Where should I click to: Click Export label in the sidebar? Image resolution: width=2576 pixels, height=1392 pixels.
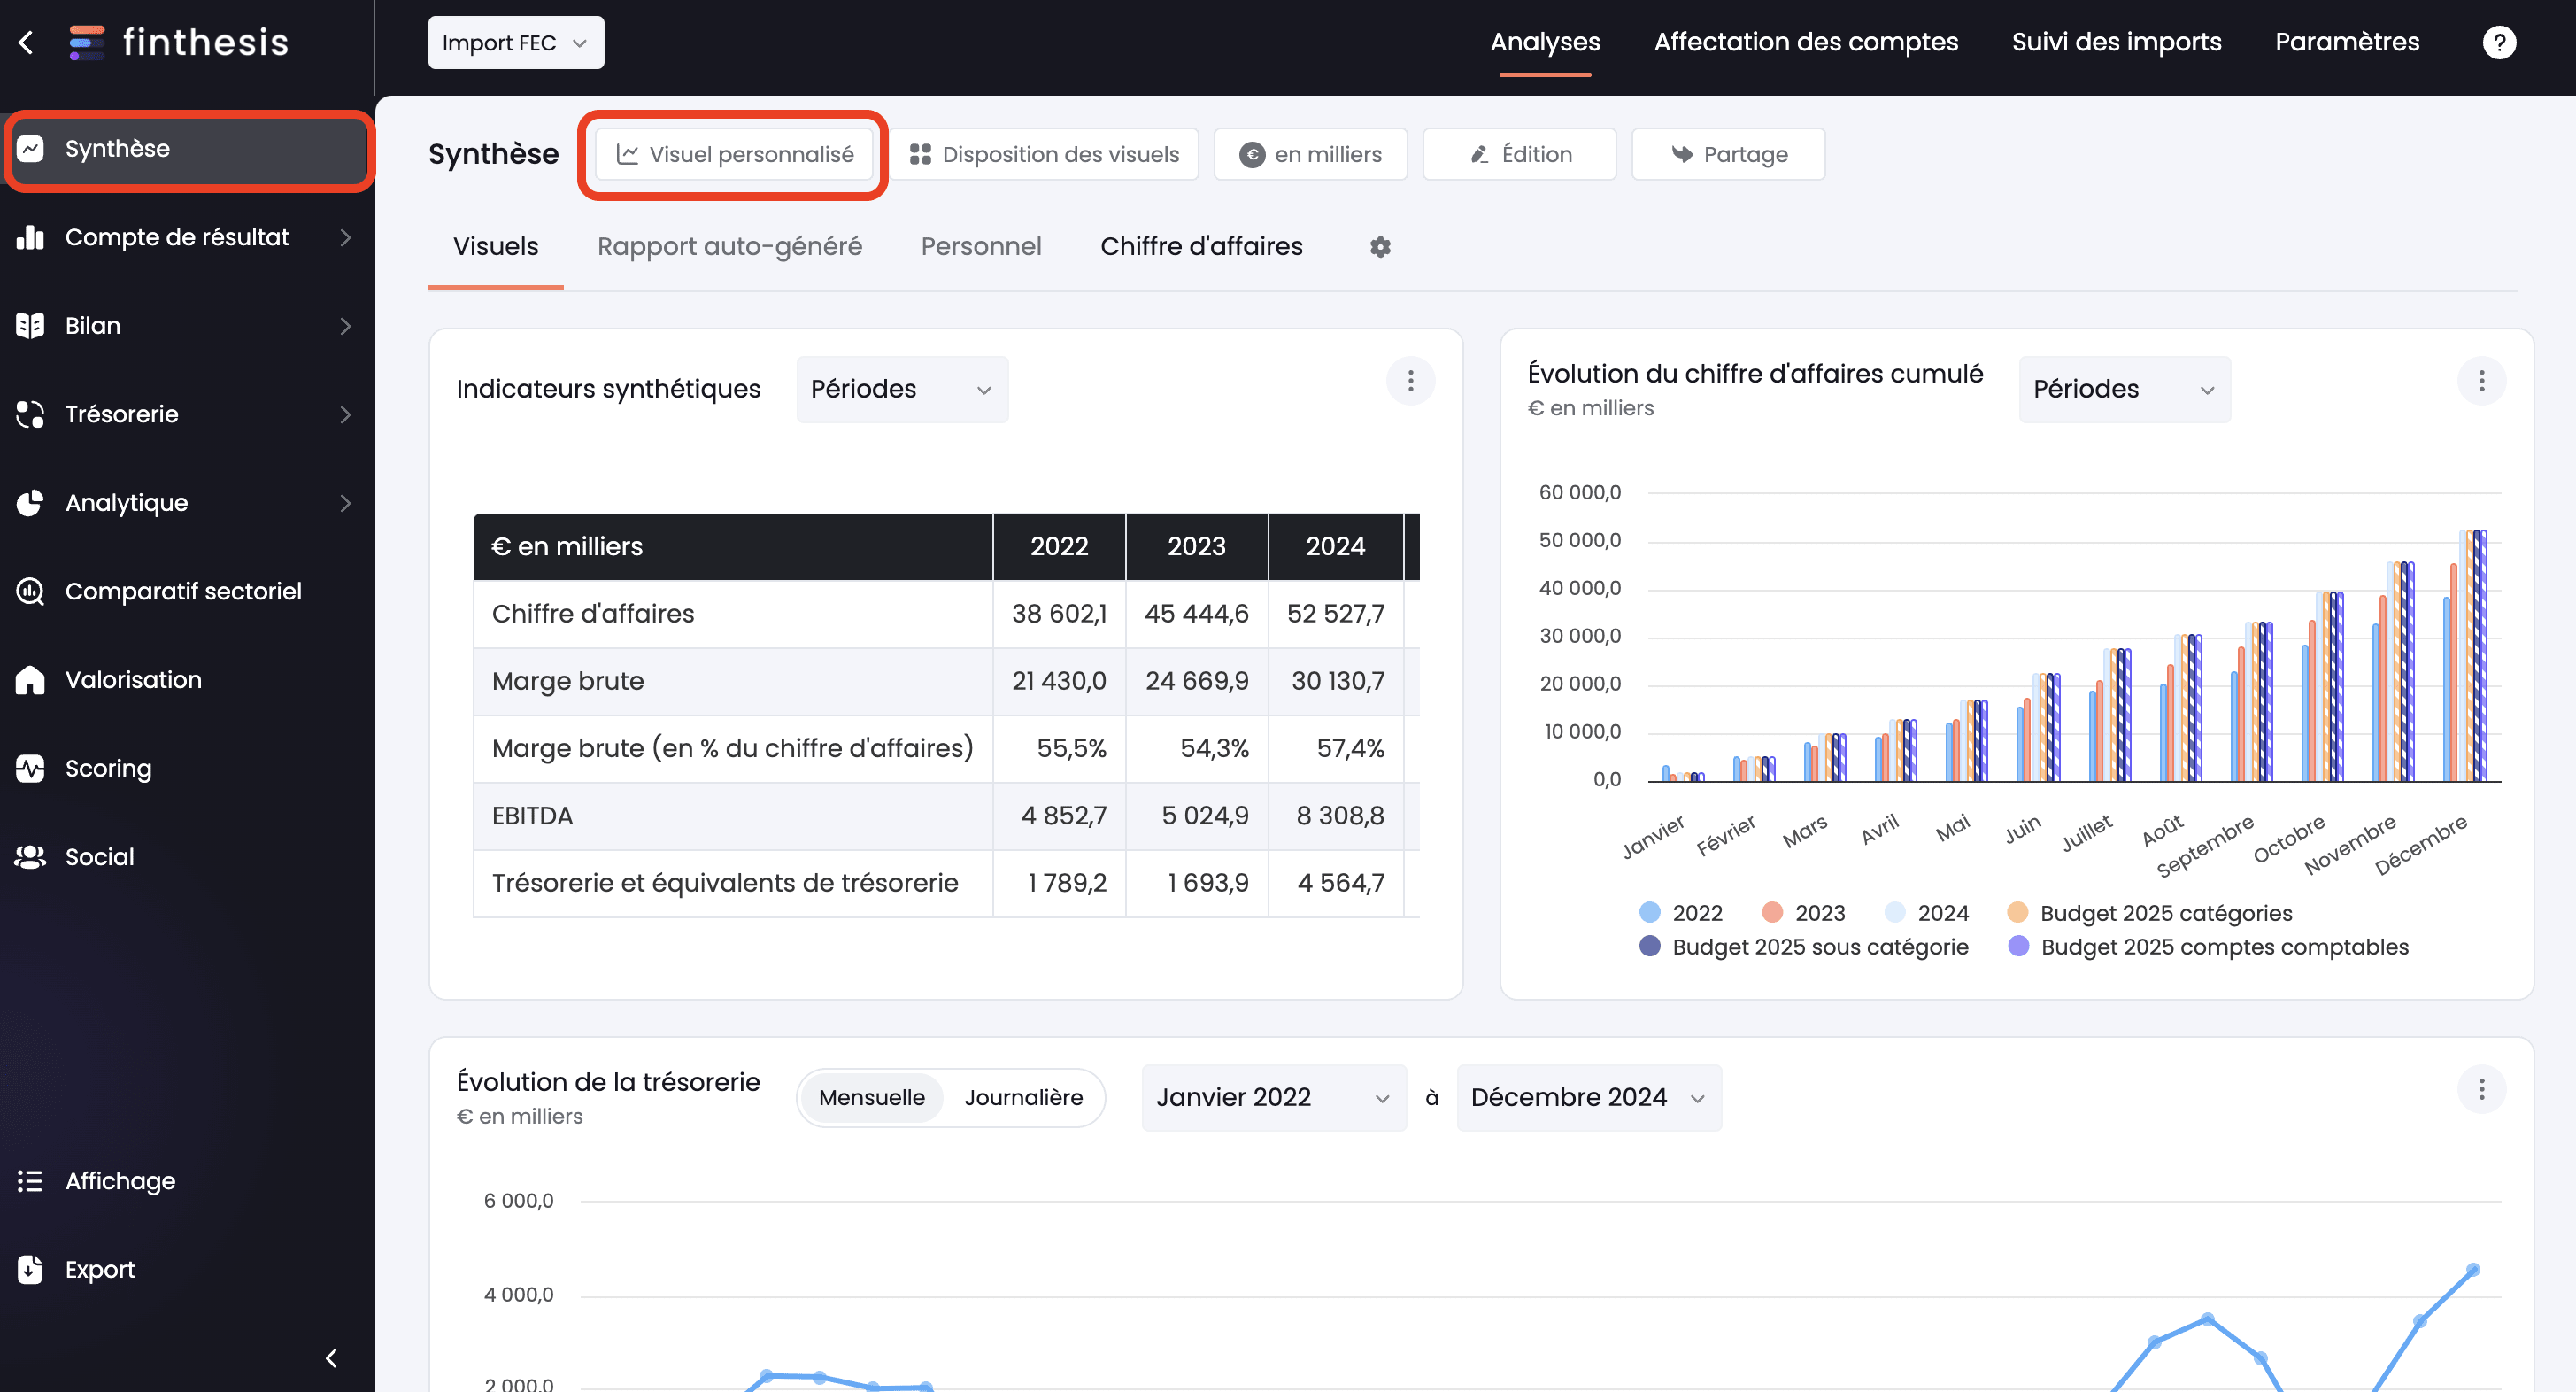(x=100, y=1269)
